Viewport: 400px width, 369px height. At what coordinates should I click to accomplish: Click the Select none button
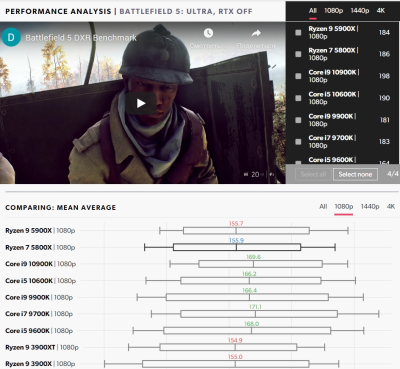pyautogui.click(x=355, y=174)
